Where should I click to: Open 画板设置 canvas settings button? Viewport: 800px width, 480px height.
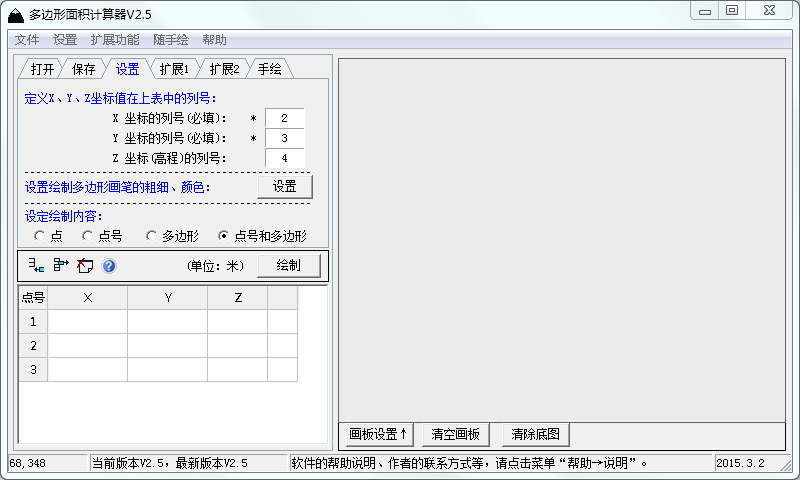coord(379,435)
